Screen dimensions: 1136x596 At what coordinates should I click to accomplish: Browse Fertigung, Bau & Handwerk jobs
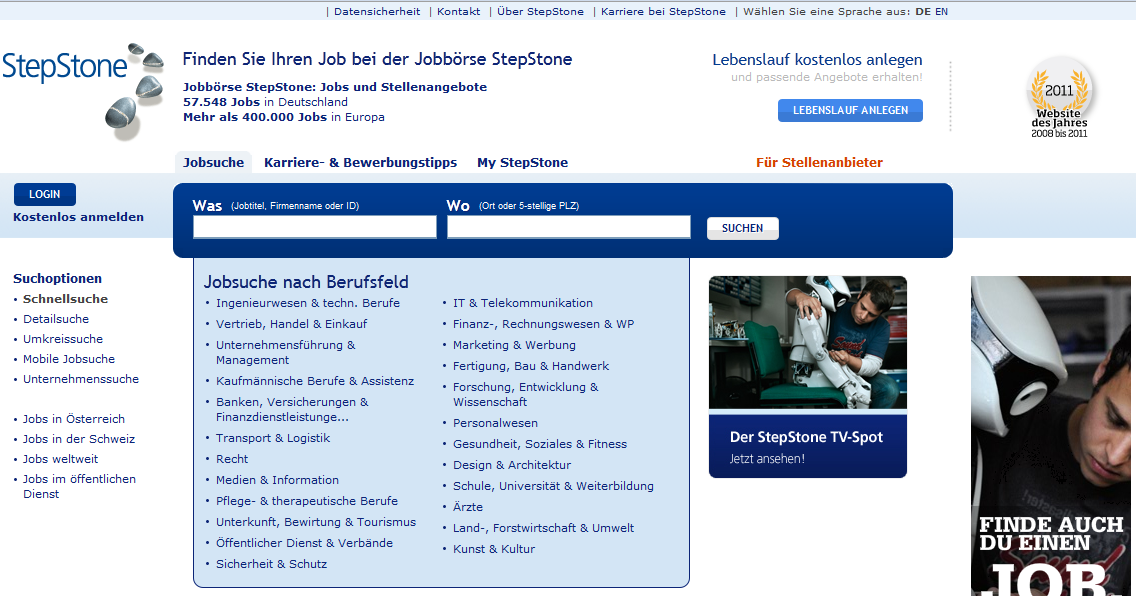(531, 366)
